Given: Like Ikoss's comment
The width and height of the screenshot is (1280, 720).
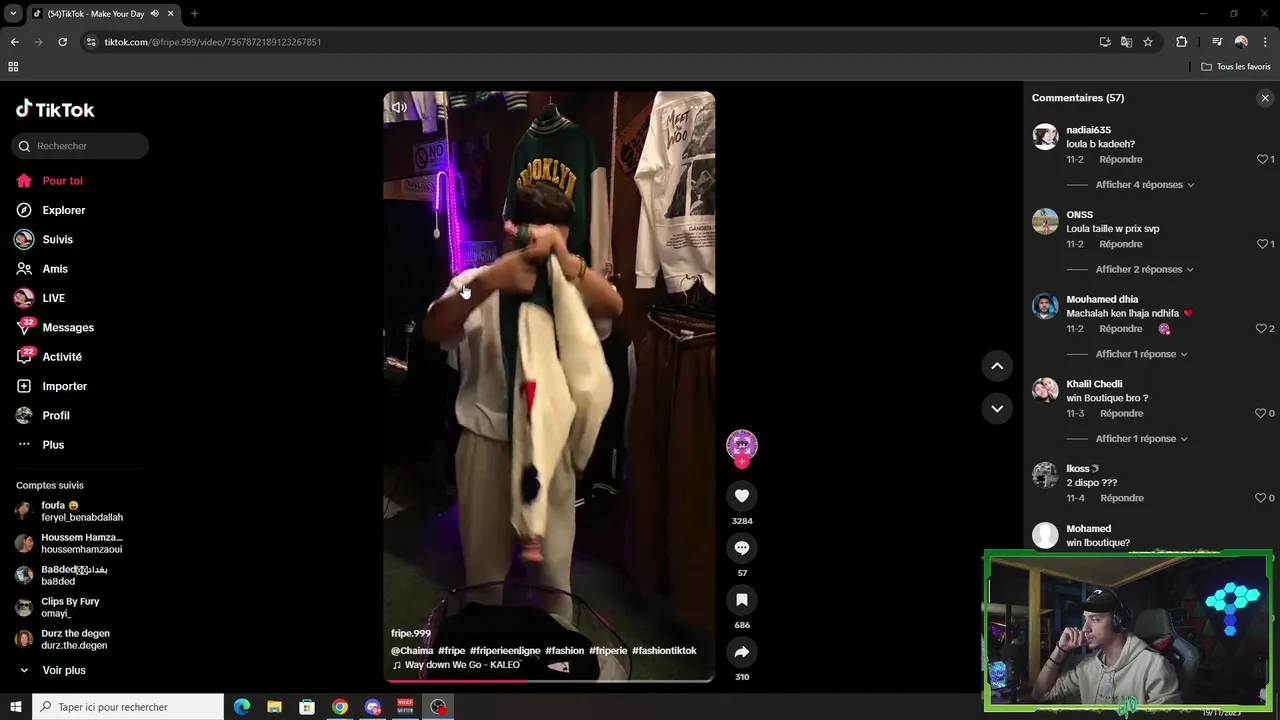Looking at the screenshot, I should pyautogui.click(x=1261, y=498).
